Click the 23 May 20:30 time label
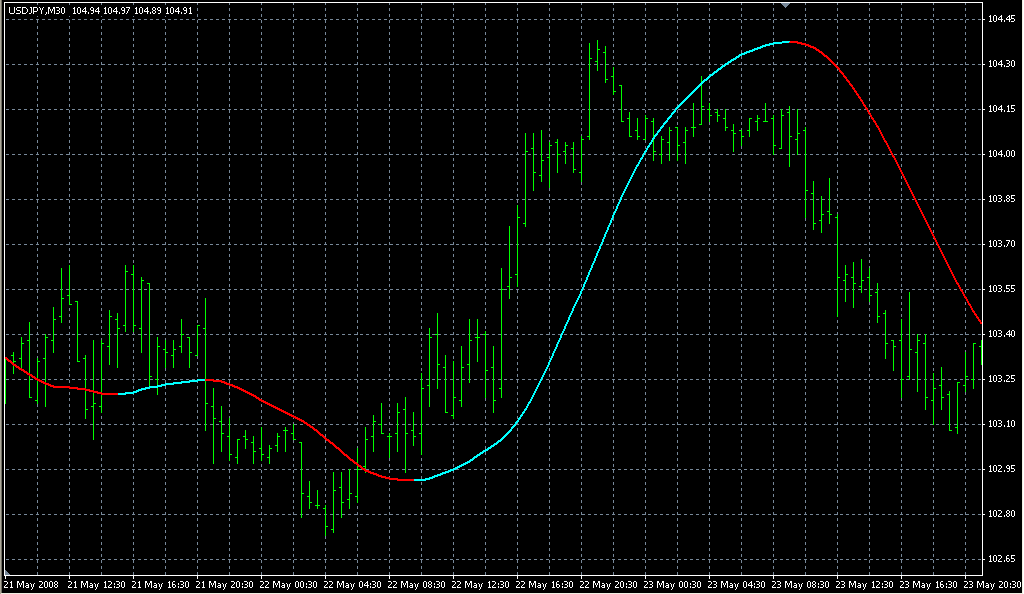 point(994,584)
